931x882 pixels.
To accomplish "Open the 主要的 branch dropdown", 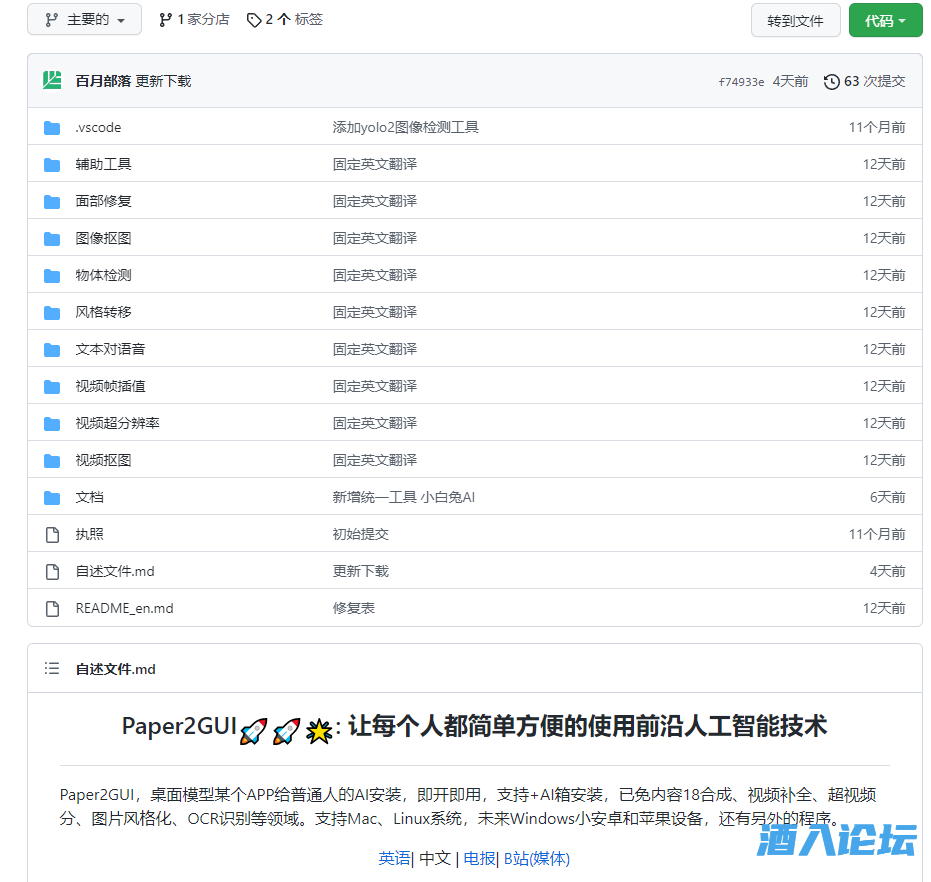I will tap(84, 20).
